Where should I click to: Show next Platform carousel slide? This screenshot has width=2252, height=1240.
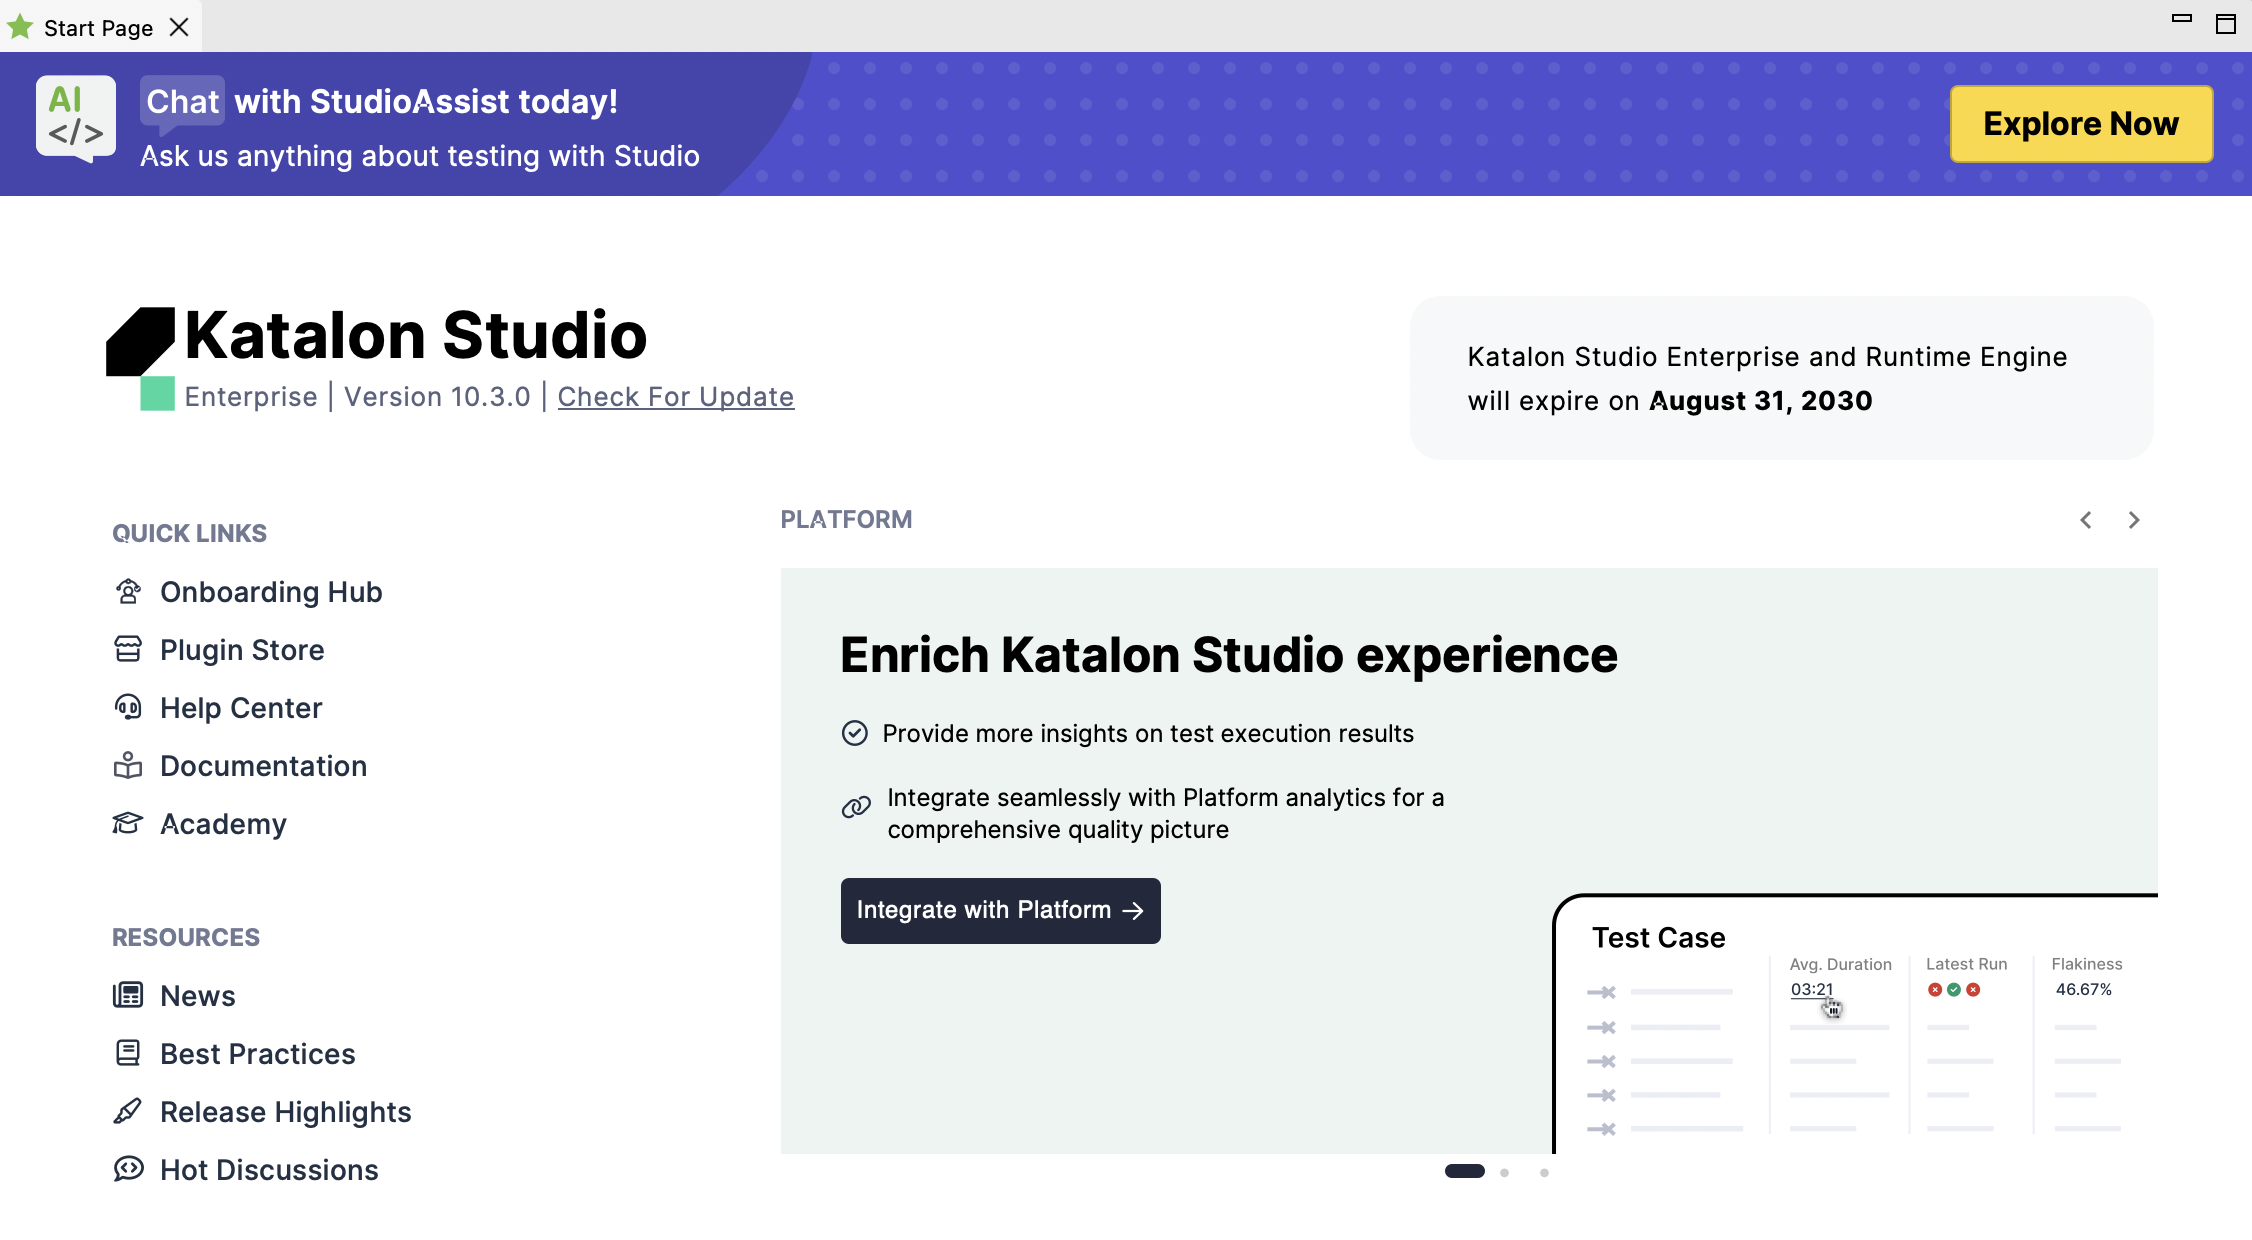click(2134, 520)
